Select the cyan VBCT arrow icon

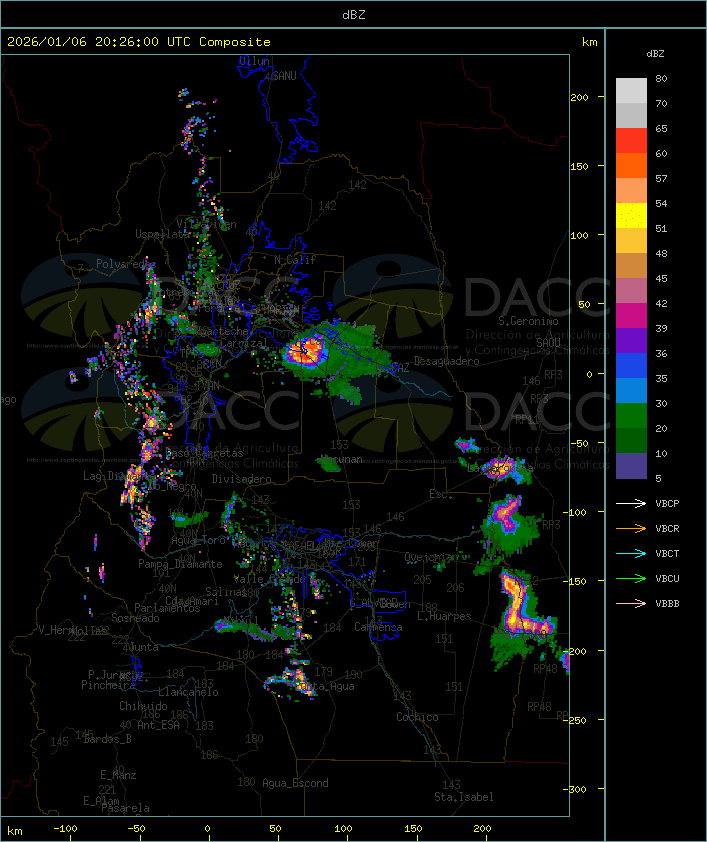632,554
